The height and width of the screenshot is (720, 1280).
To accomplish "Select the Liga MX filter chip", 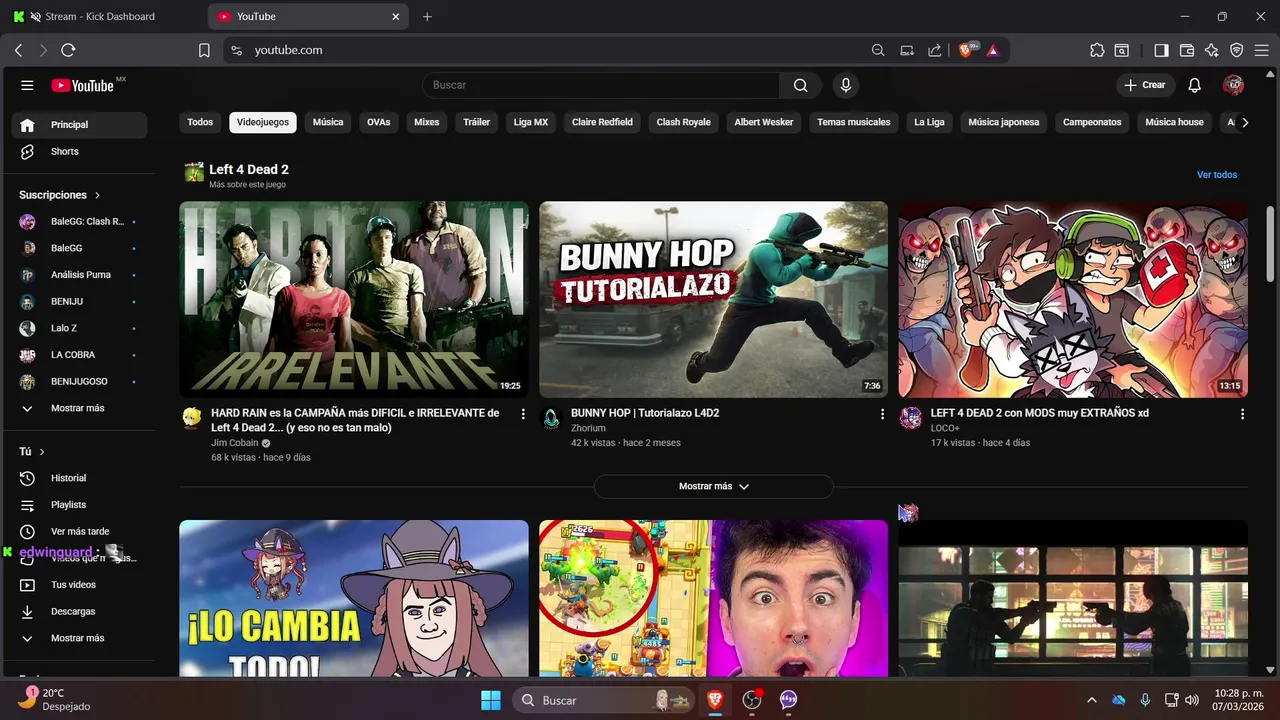I will tap(531, 122).
